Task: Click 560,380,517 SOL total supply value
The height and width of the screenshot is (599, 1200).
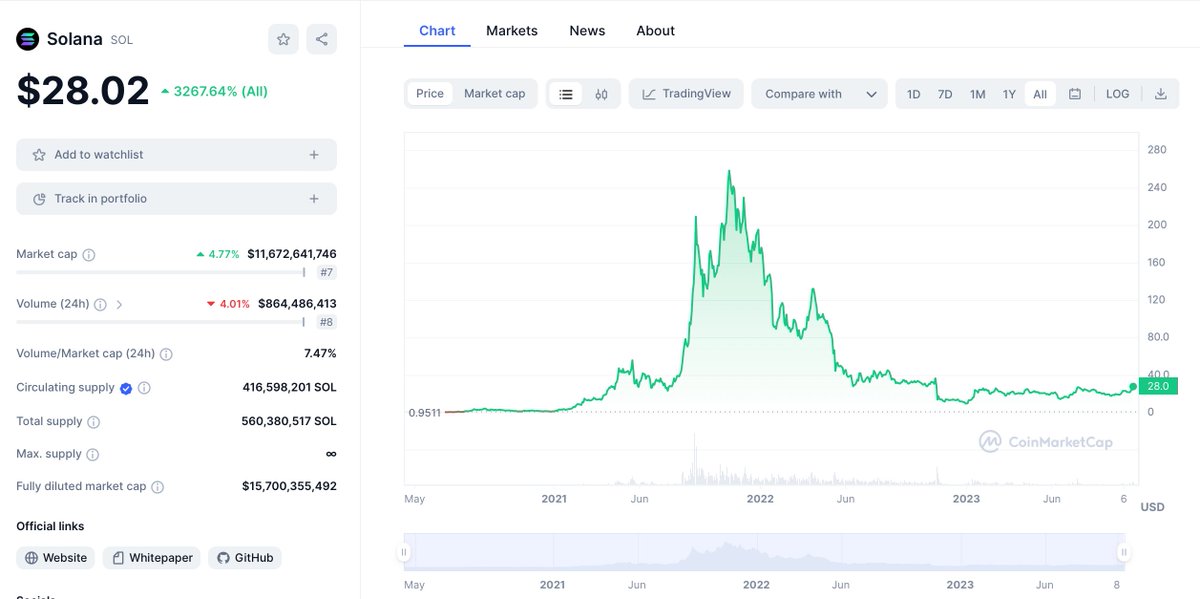Action: click(289, 421)
